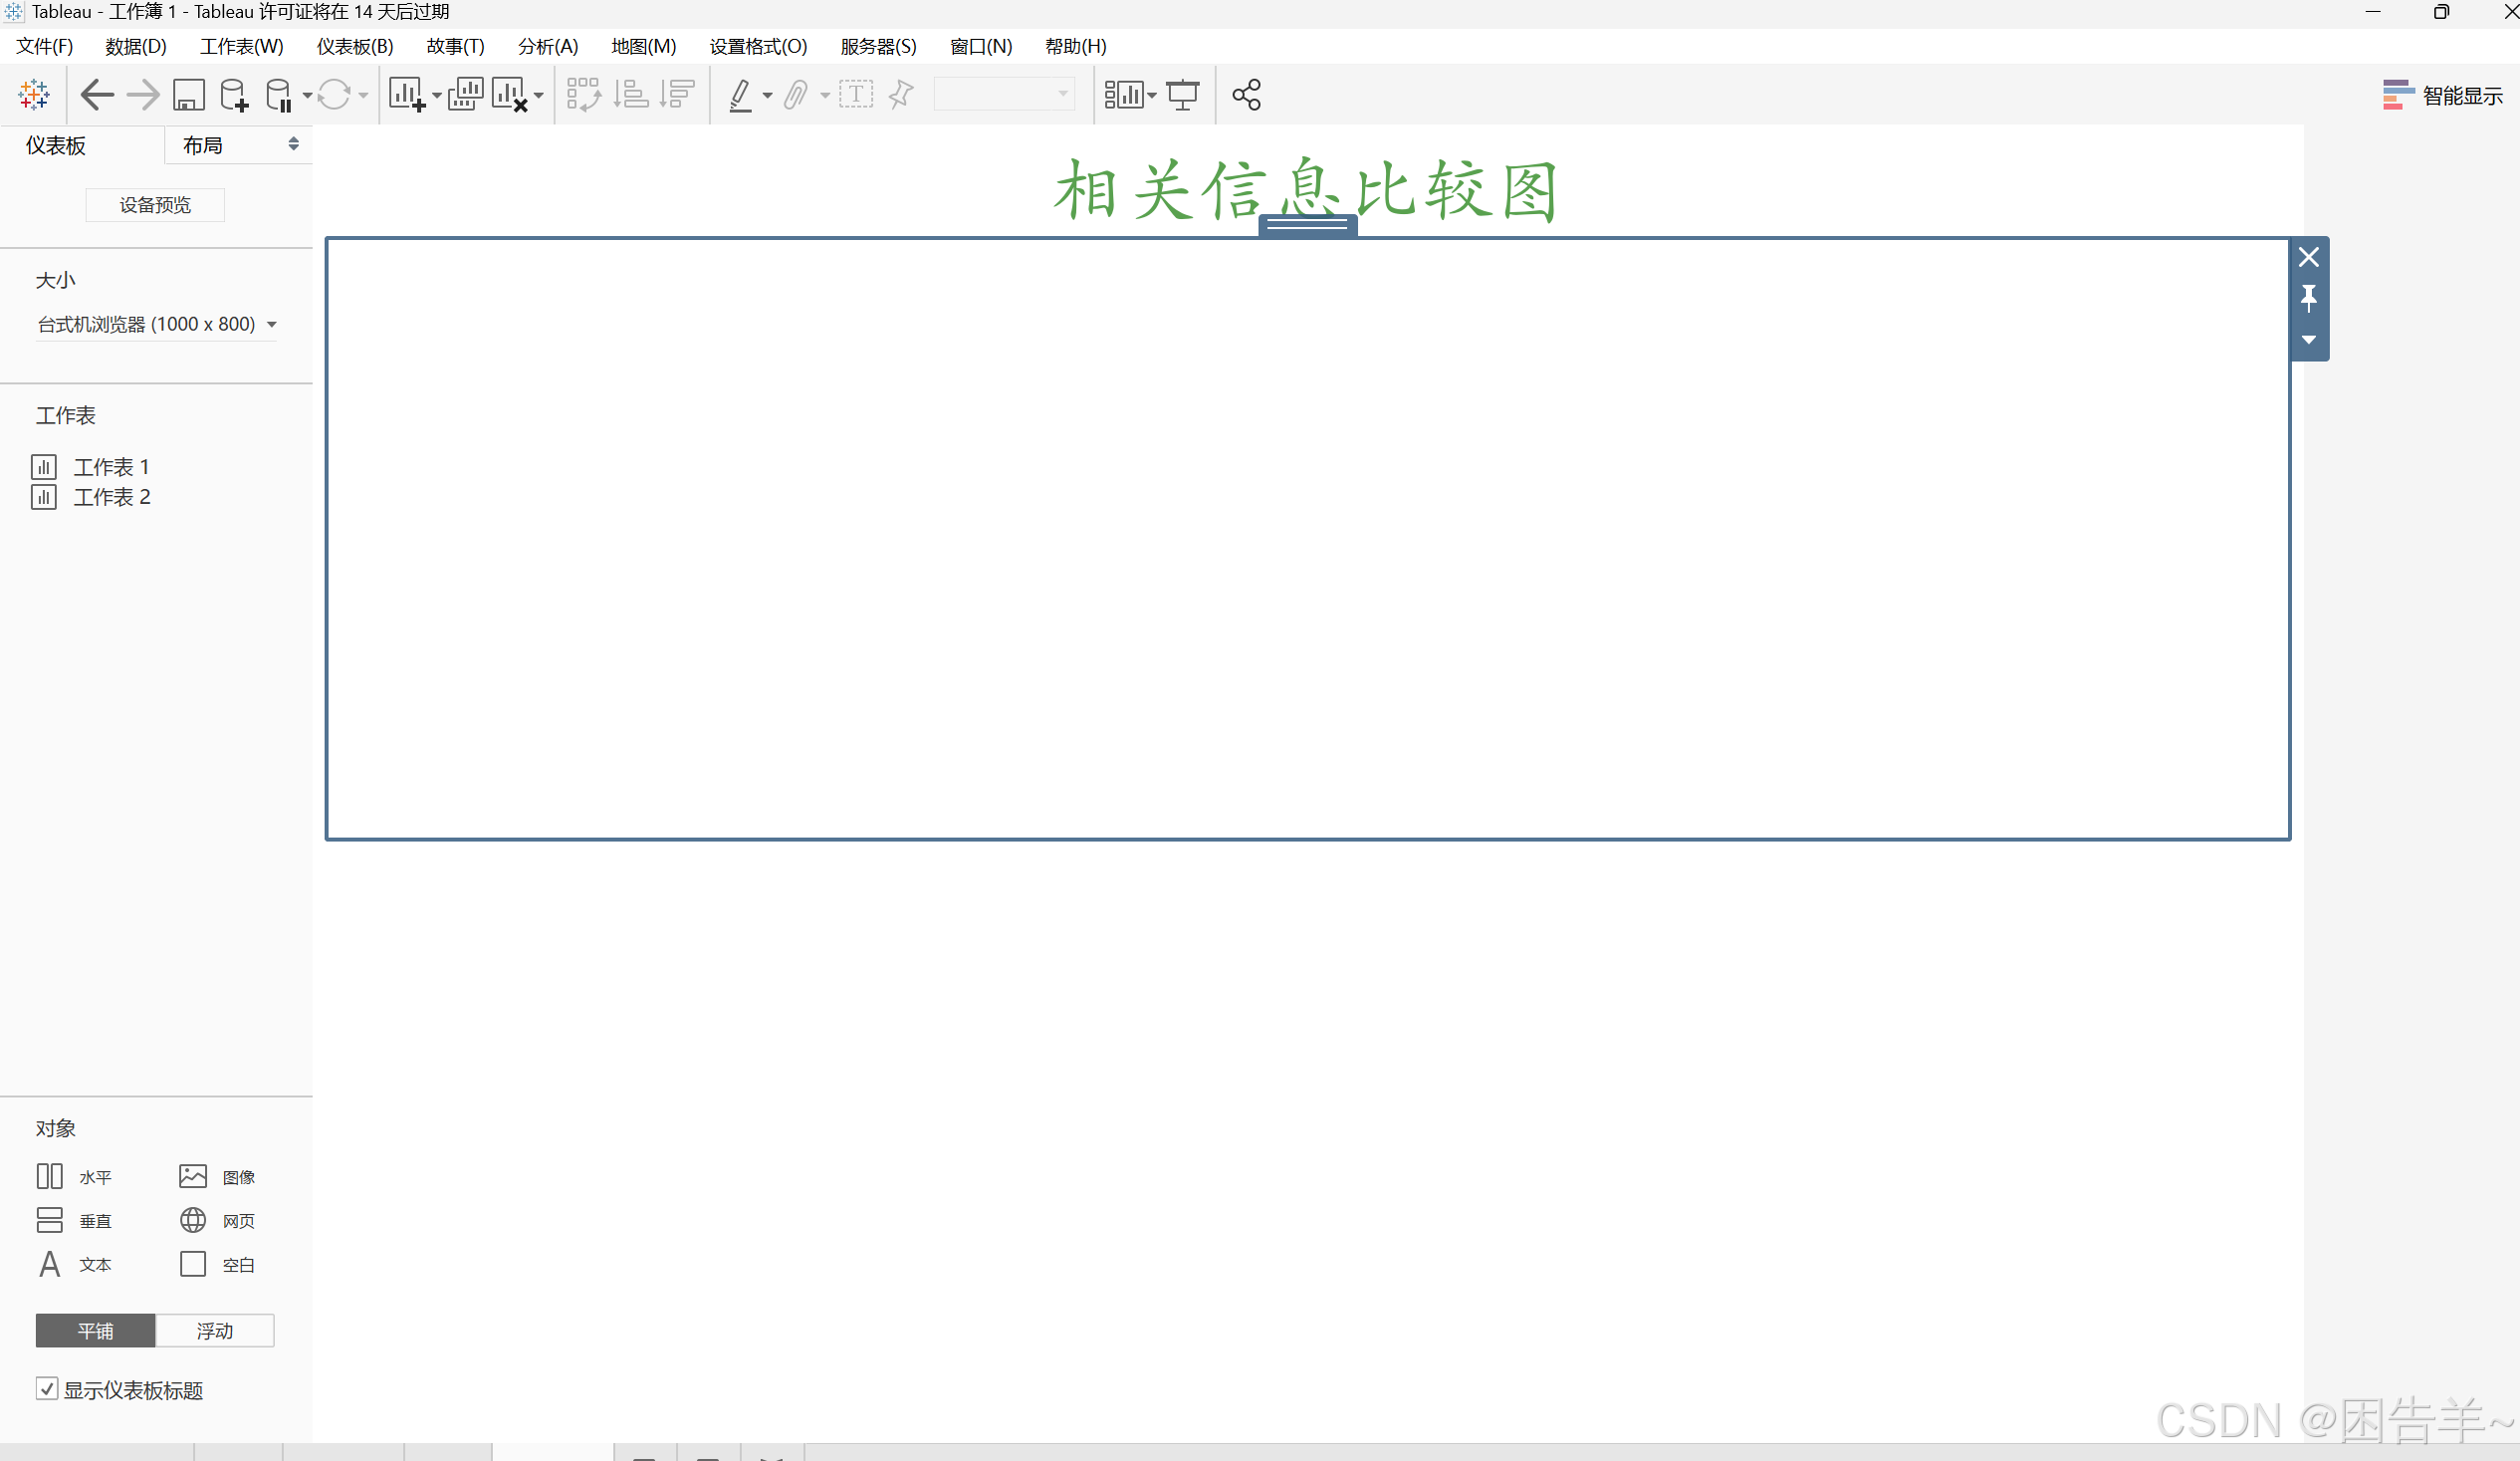Switch to floating (浮动) layout mode
Image resolution: width=2520 pixels, height=1461 pixels.
point(214,1330)
